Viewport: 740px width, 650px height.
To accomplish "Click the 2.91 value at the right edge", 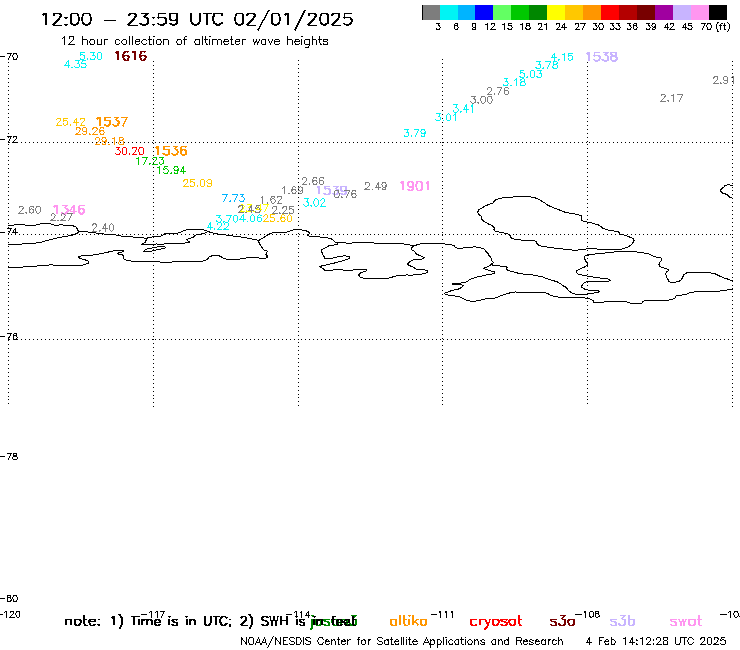I will (x=723, y=80).
